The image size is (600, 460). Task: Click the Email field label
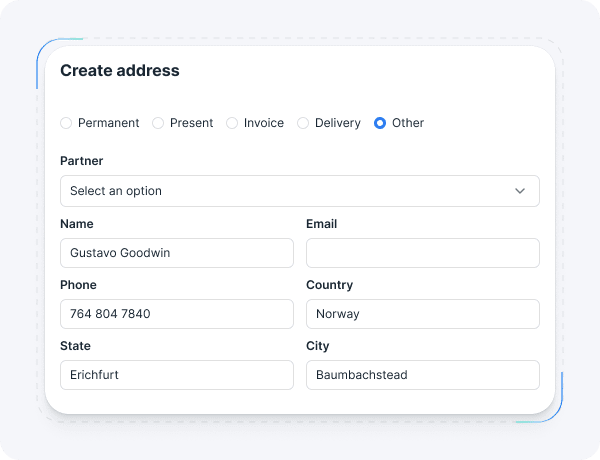pos(321,224)
